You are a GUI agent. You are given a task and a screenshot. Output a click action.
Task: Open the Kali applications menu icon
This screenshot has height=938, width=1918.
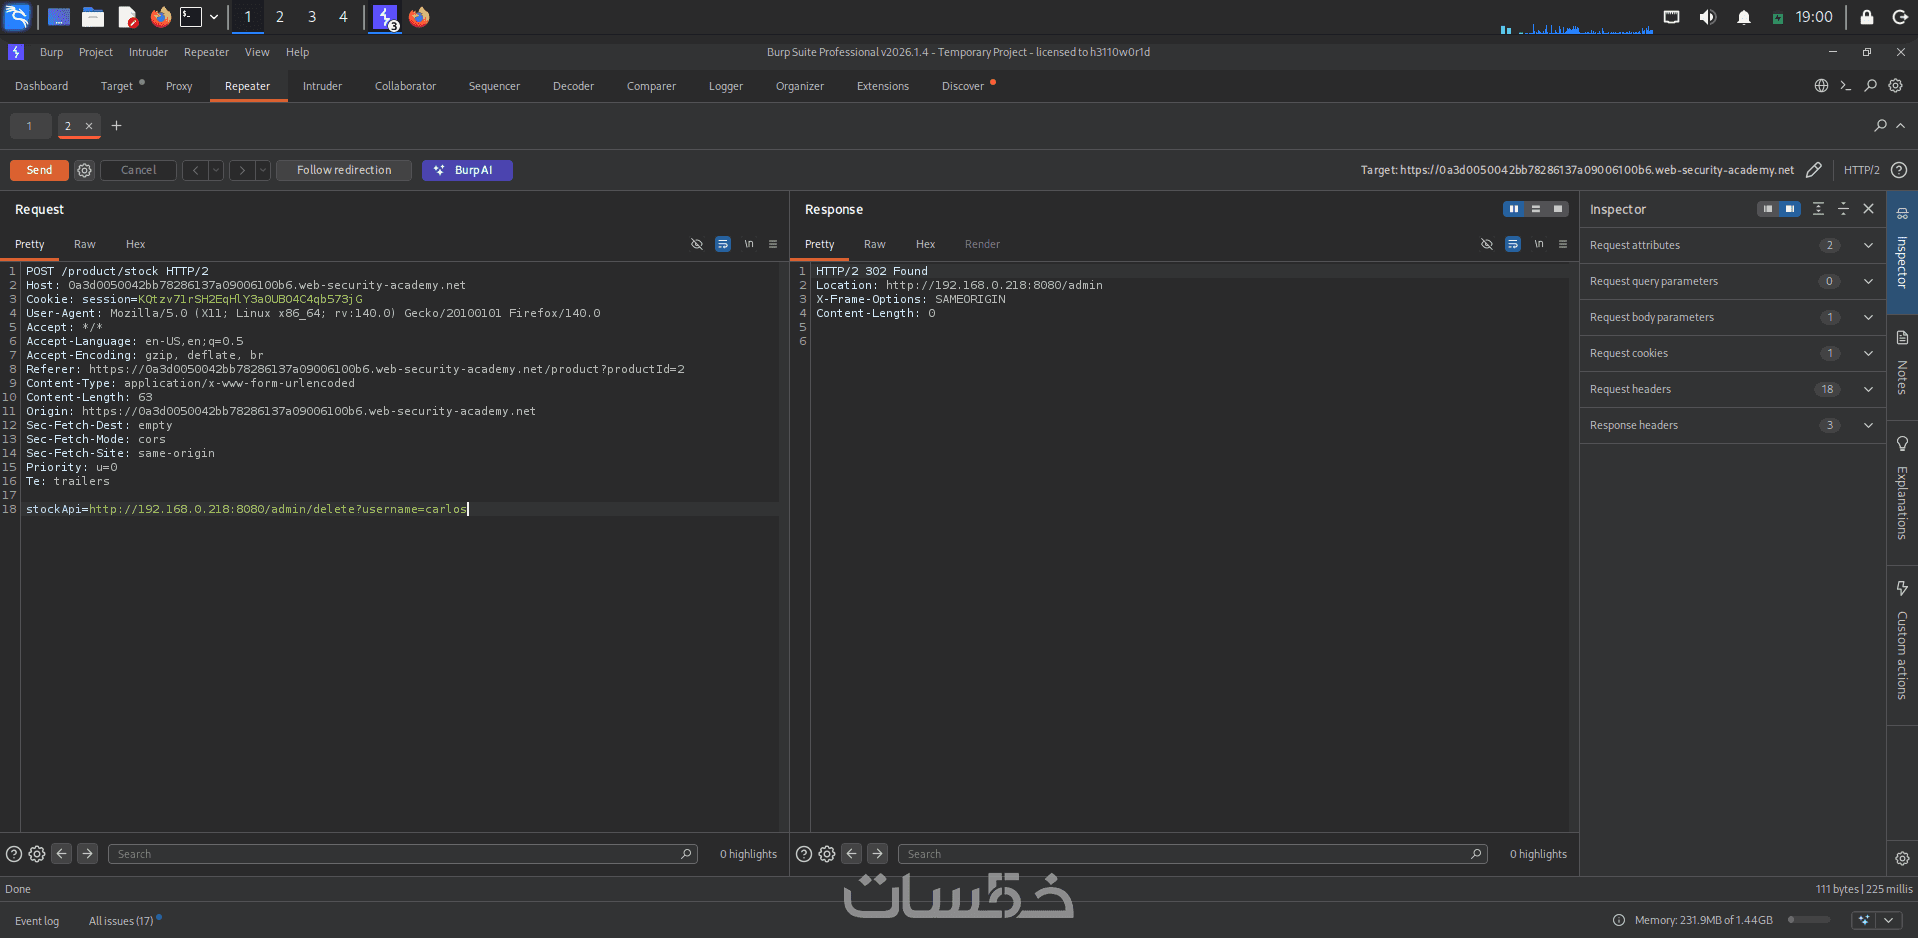pyautogui.click(x=17, y=17)
